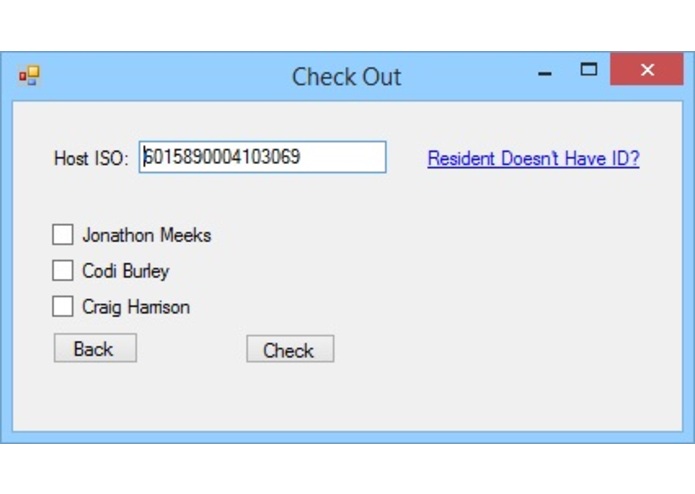Check the Jonathon Meeks checkbox
Viewport: 695px width, 494px height.
62,234
